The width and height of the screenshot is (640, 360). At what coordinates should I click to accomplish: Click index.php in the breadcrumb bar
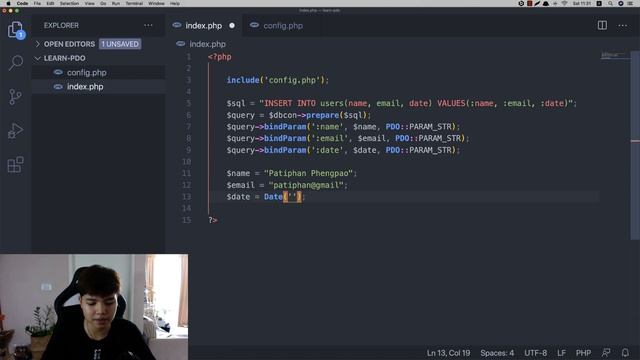[x=207, y=44]
